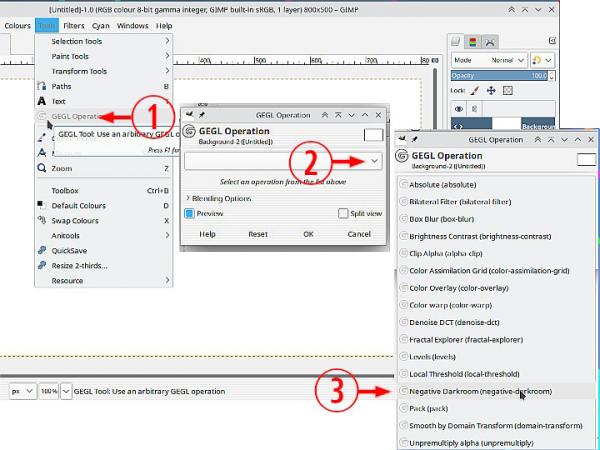Toggle lock pixels brush icon
The width and height of the screenshot is (600, 450).
pos(474,91)
